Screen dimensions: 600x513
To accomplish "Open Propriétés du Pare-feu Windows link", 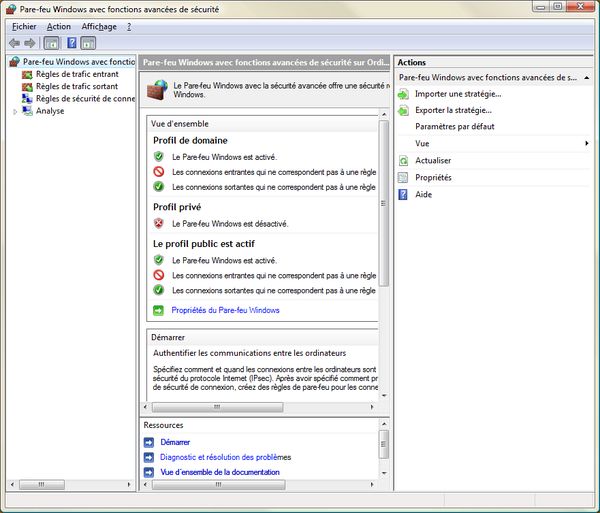I will (x=225, y=310).
